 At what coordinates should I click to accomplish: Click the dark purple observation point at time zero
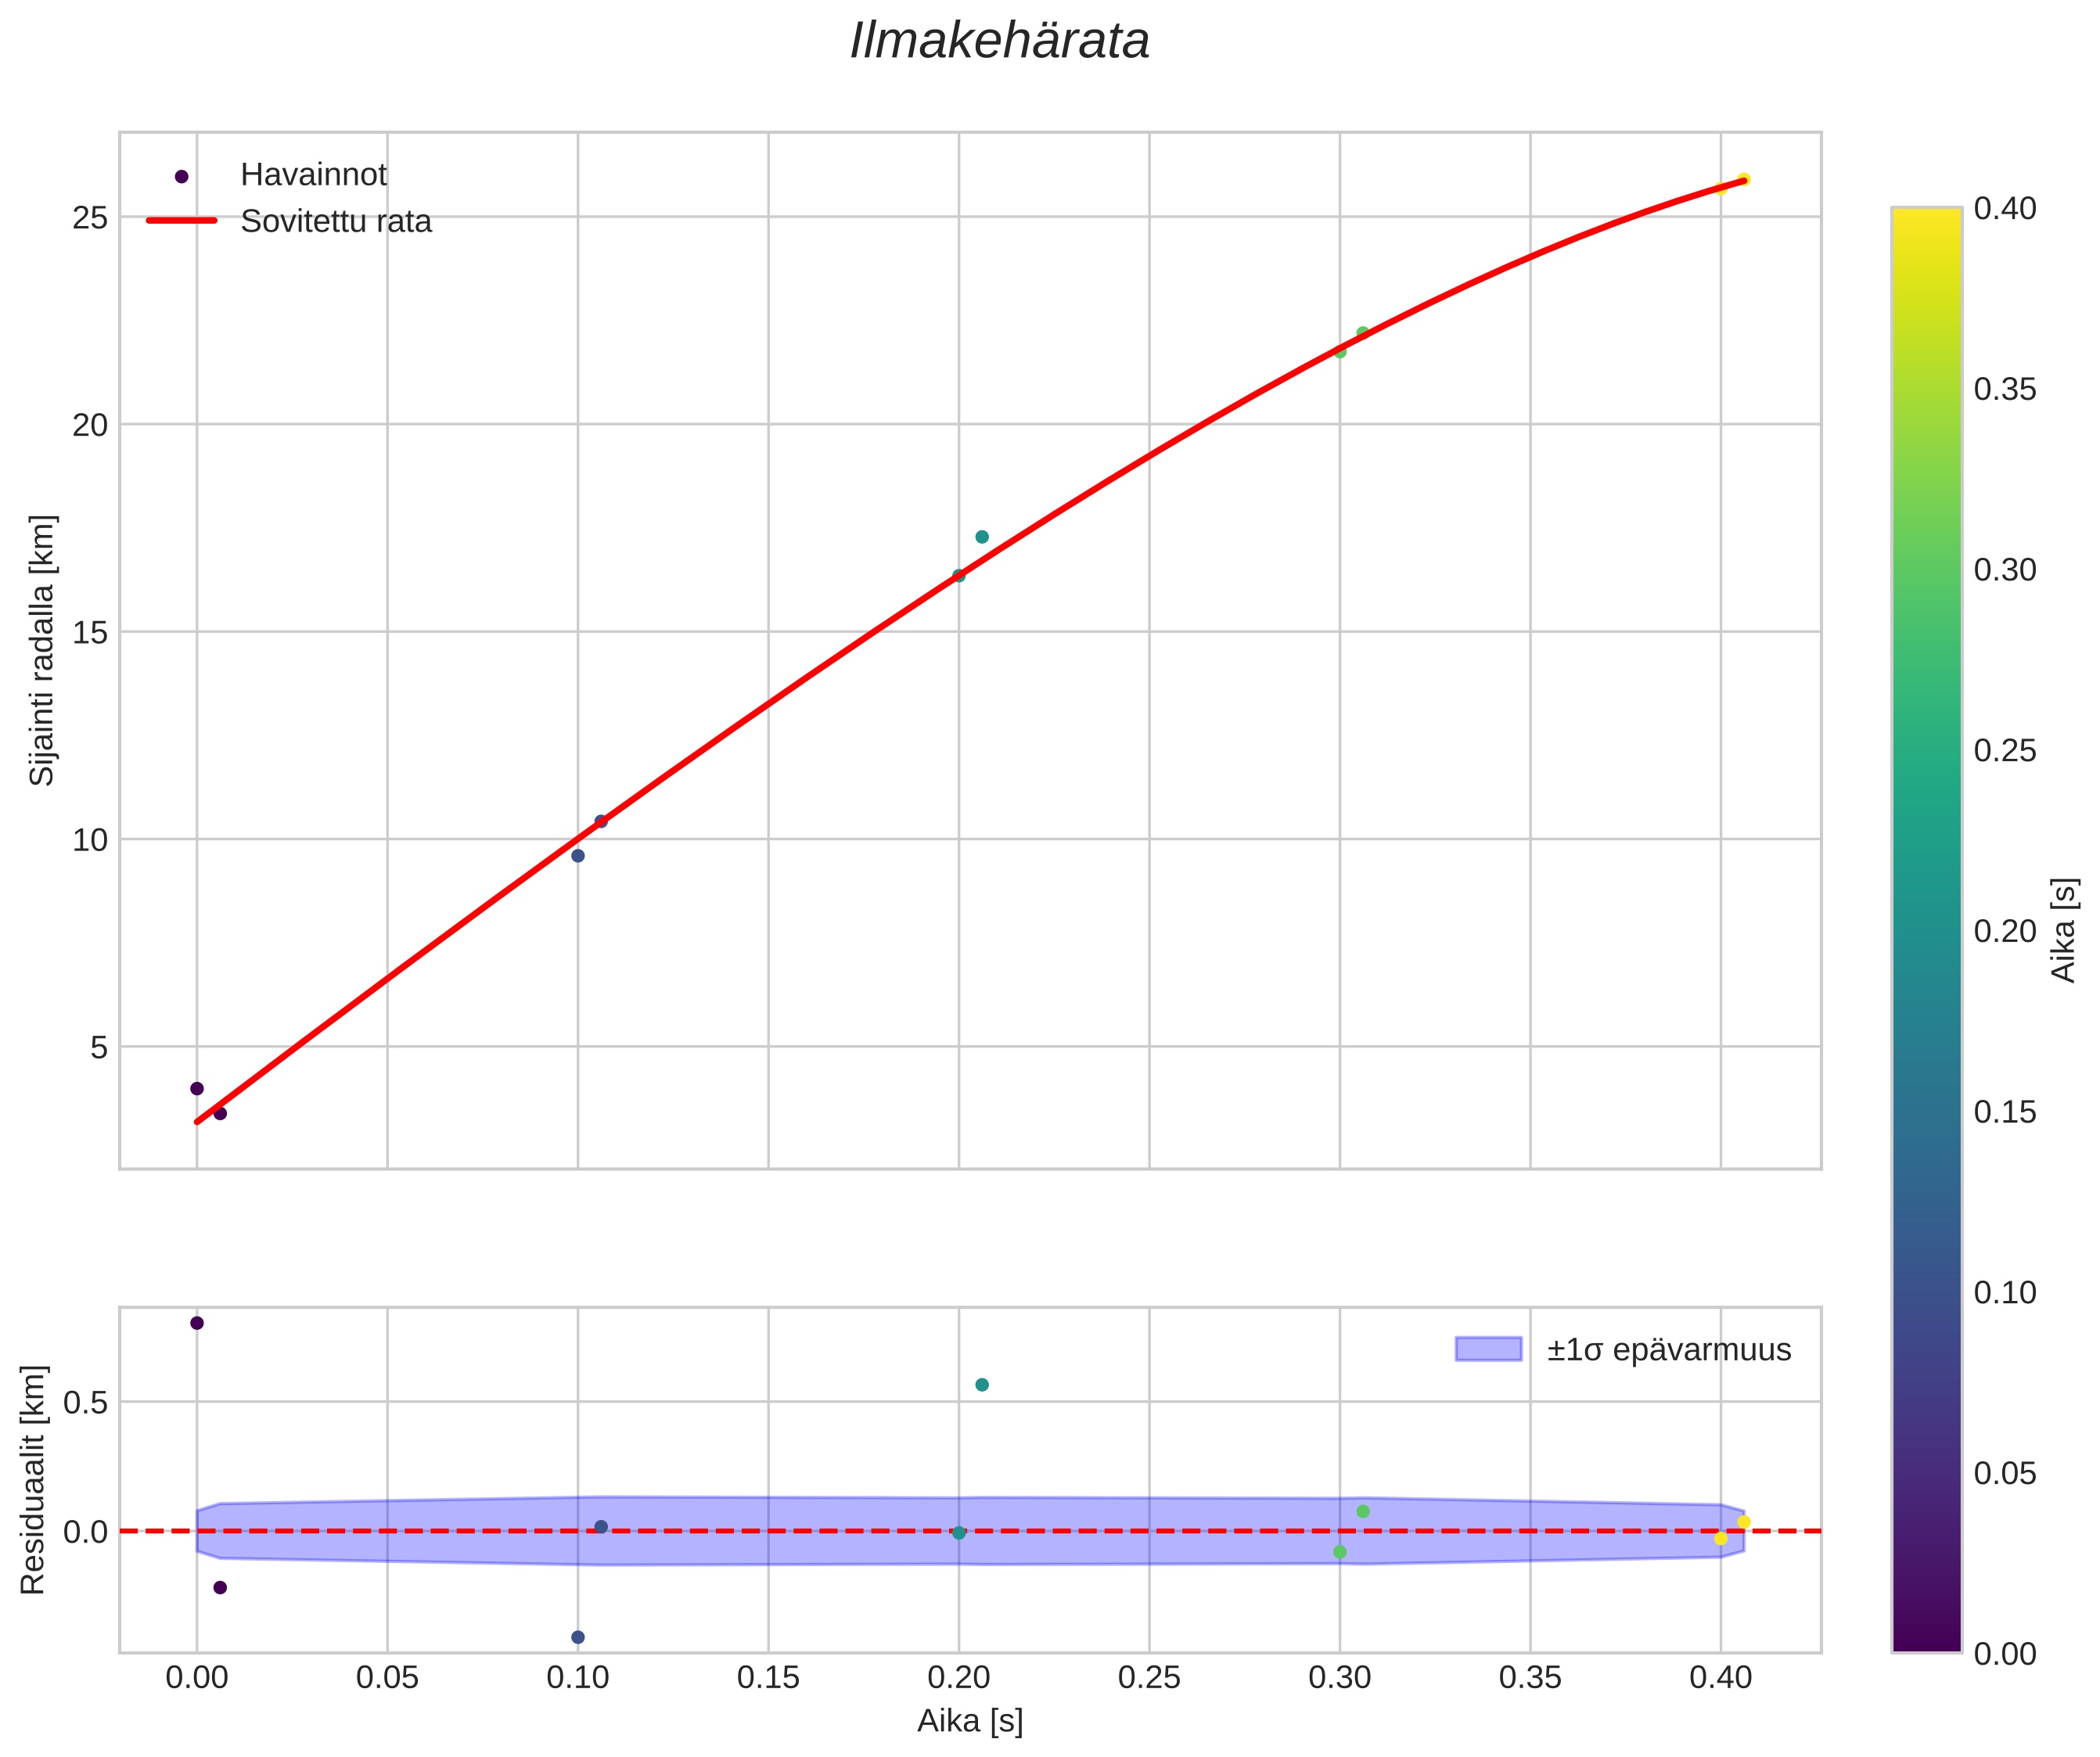pos(197,1088)
